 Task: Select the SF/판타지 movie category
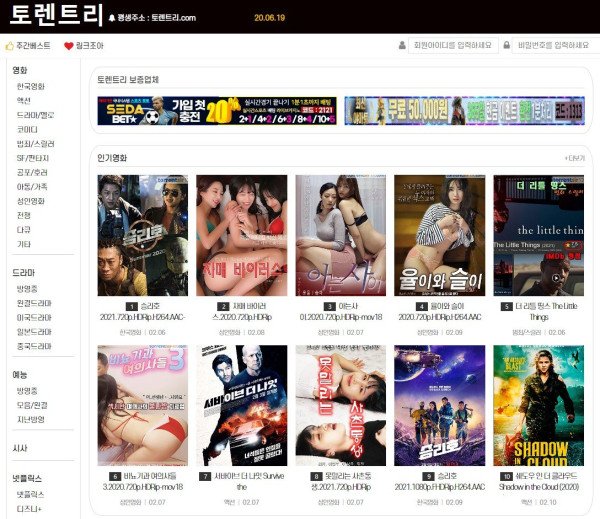click(33, 157)
